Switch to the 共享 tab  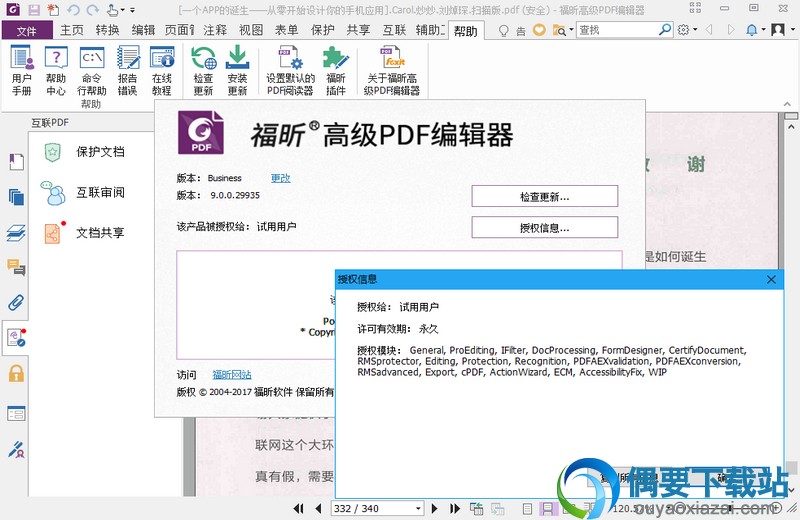358,31
